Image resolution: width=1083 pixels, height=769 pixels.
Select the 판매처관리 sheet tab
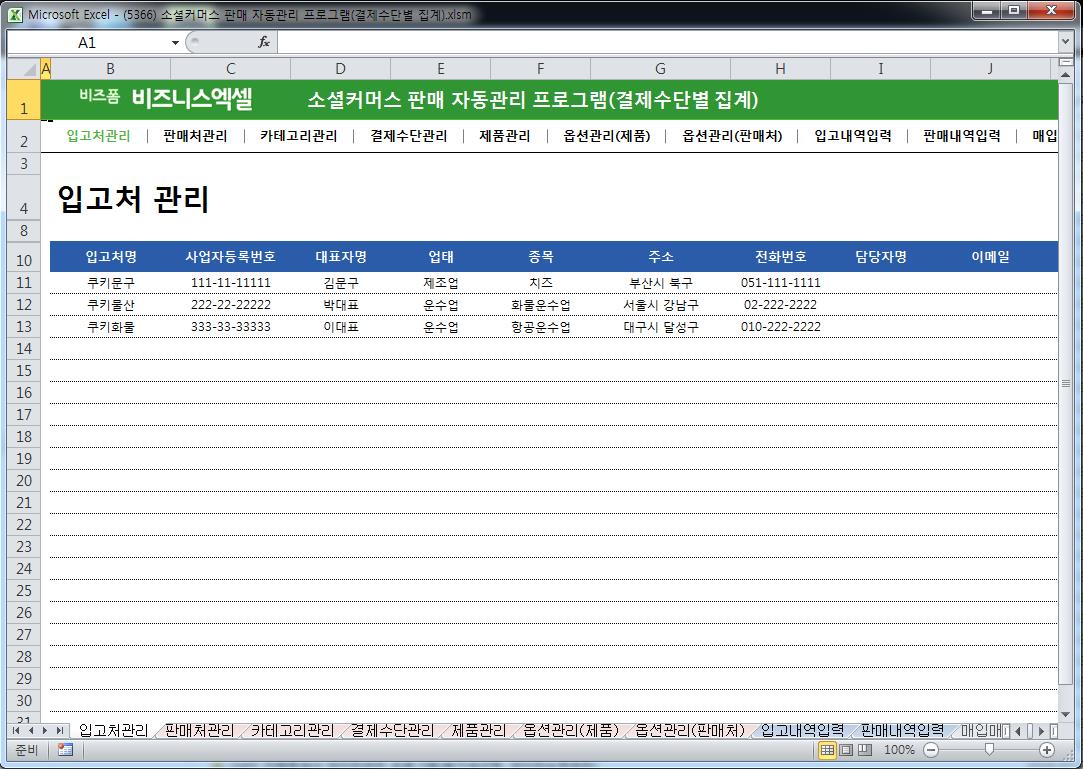click(200, 730)
